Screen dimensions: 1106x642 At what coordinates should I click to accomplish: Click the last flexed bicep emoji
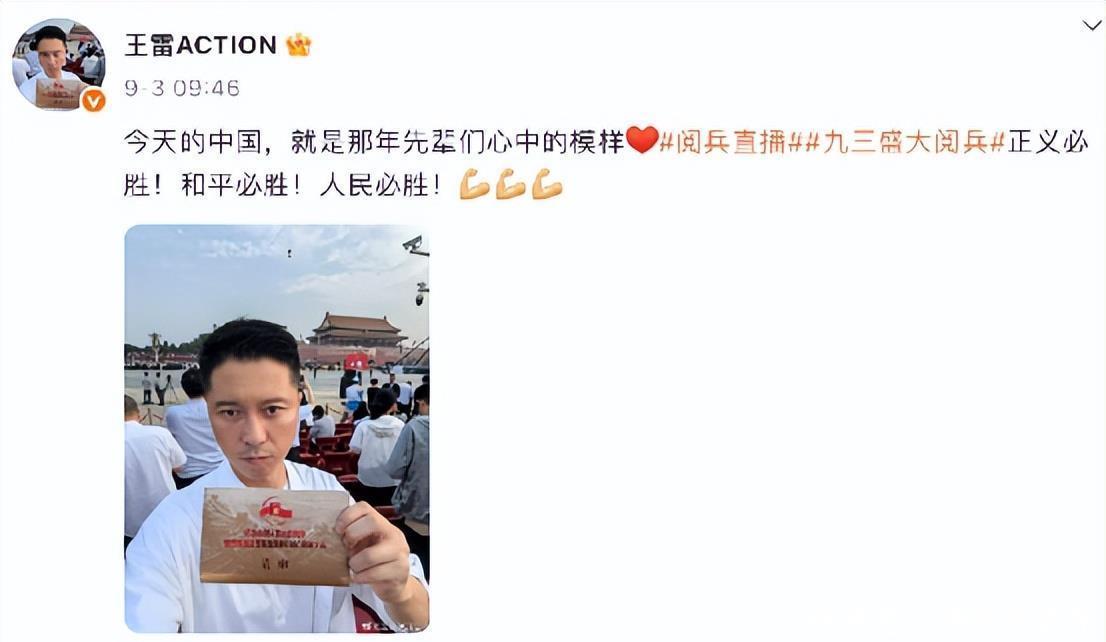click(x=547, y=185)
